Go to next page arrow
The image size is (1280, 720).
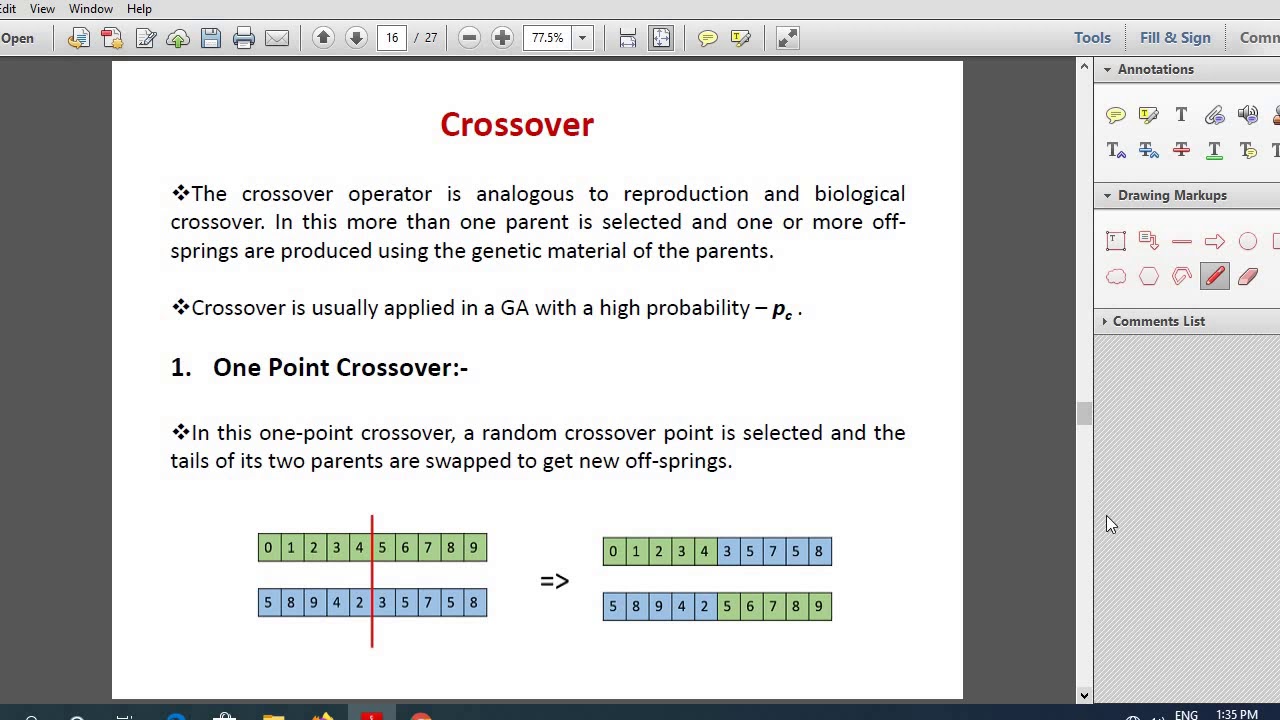356,38
